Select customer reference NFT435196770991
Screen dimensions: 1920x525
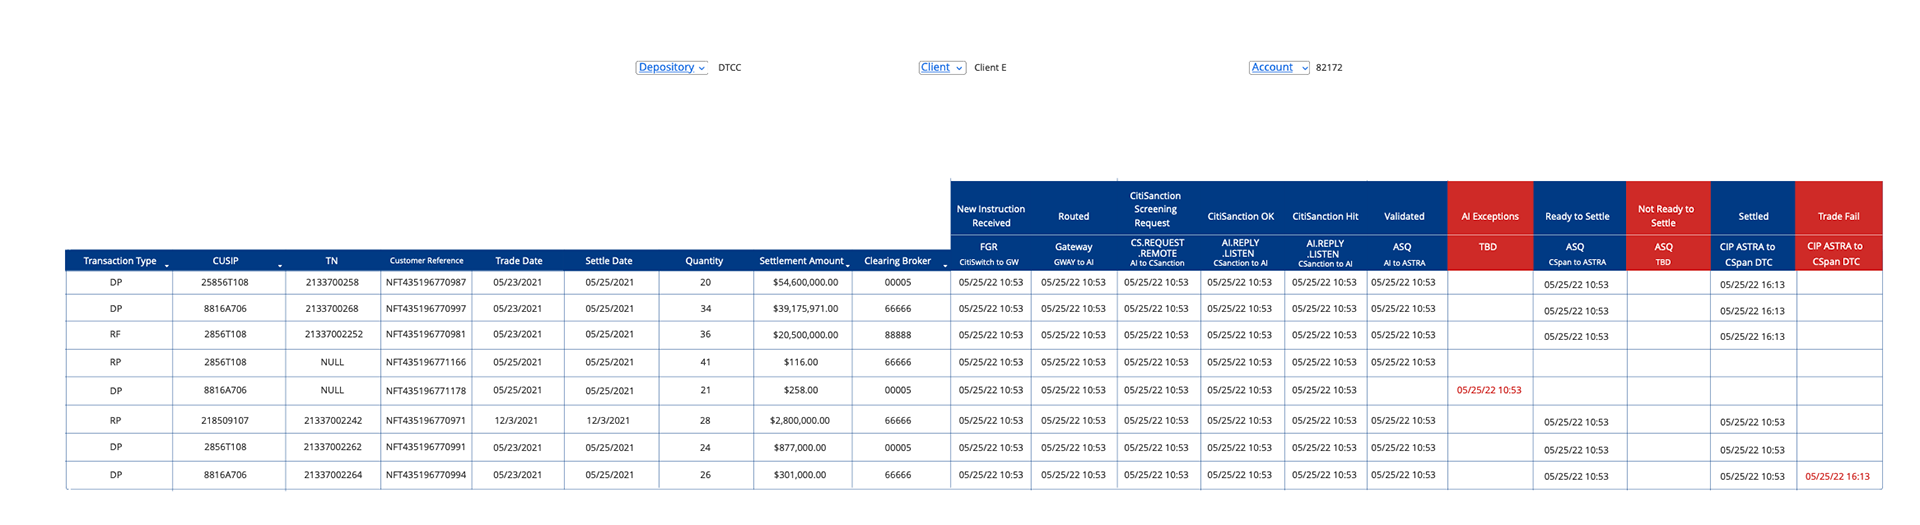coord(426,448)
